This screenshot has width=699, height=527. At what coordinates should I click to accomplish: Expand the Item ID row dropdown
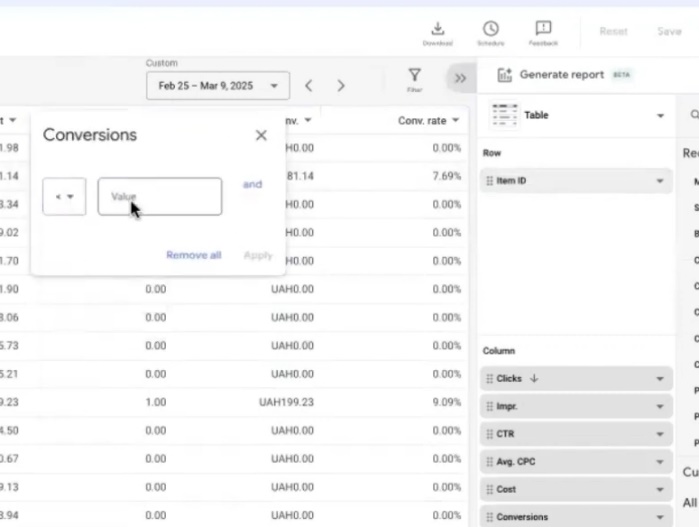[659, 181]
